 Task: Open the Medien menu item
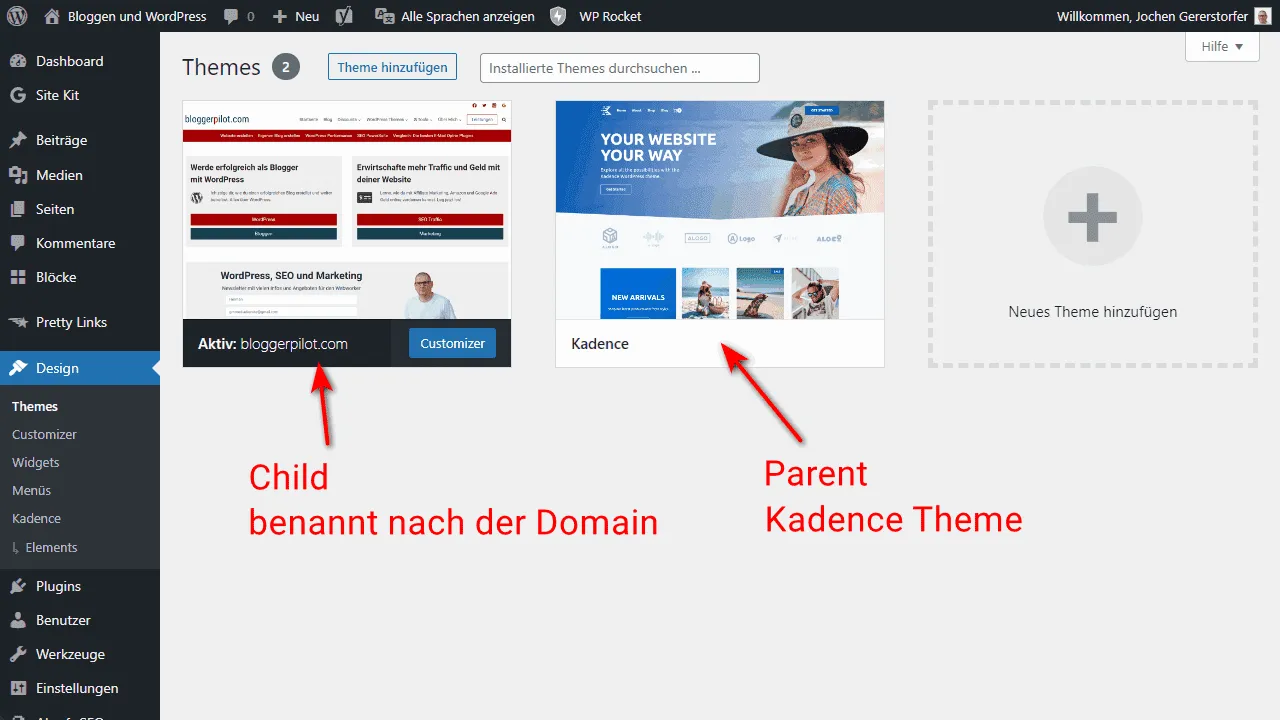tap(80, 175)
